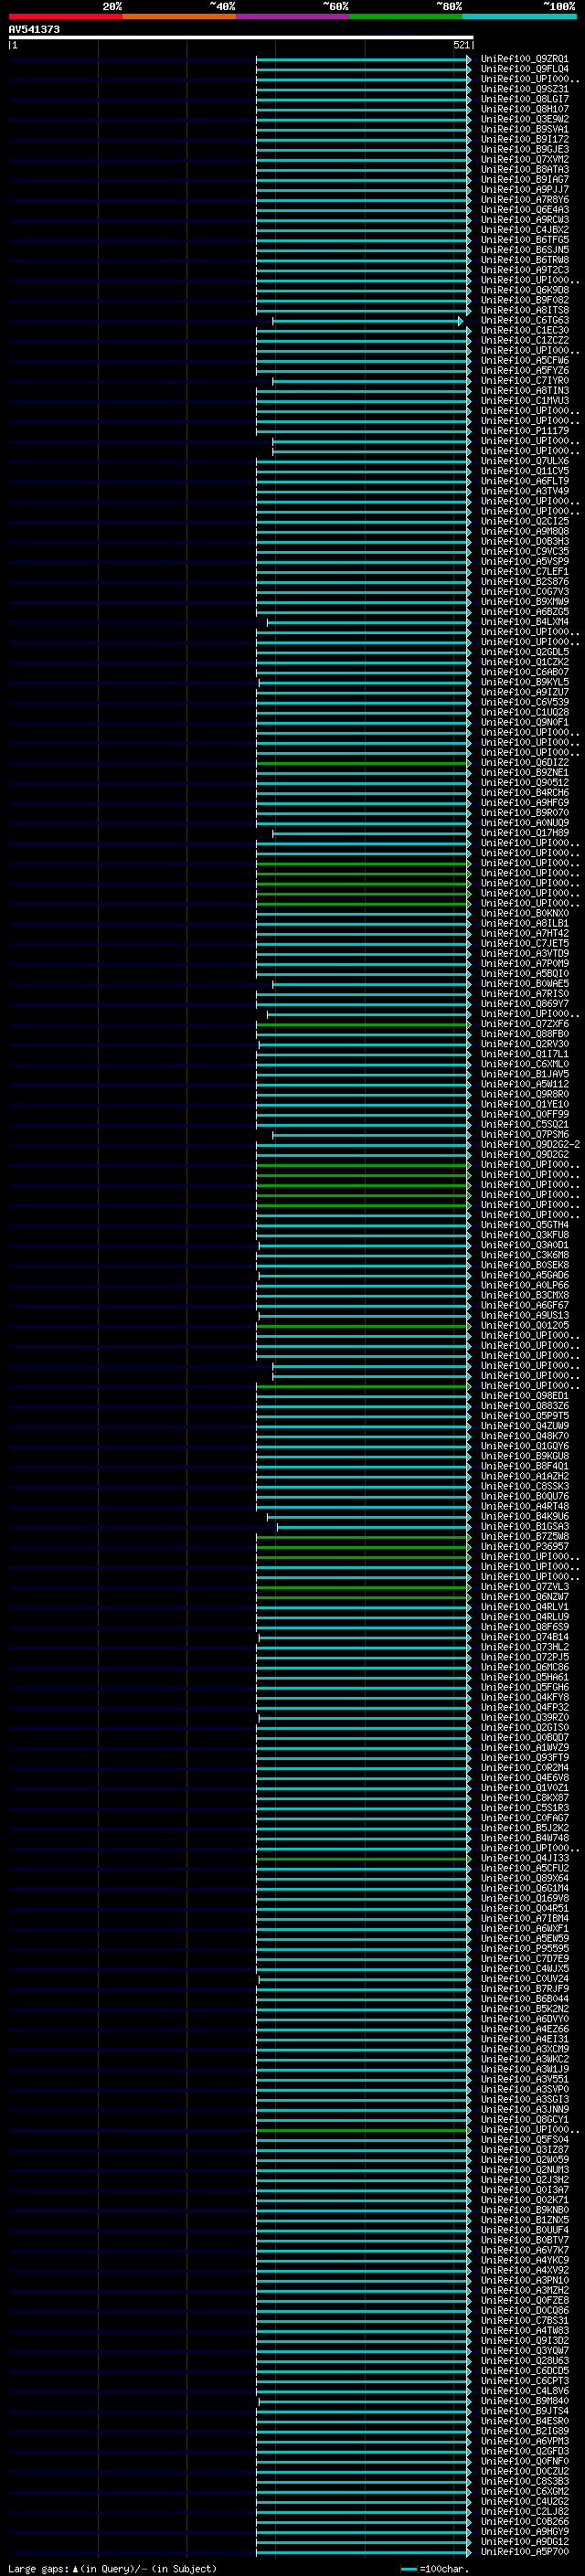Image resolution: width=585 pixels, height=2576 pixels.
Task: Click the arrowhead ending the UniRef100_C6TG63 bar
Action: tap(461, 321)
